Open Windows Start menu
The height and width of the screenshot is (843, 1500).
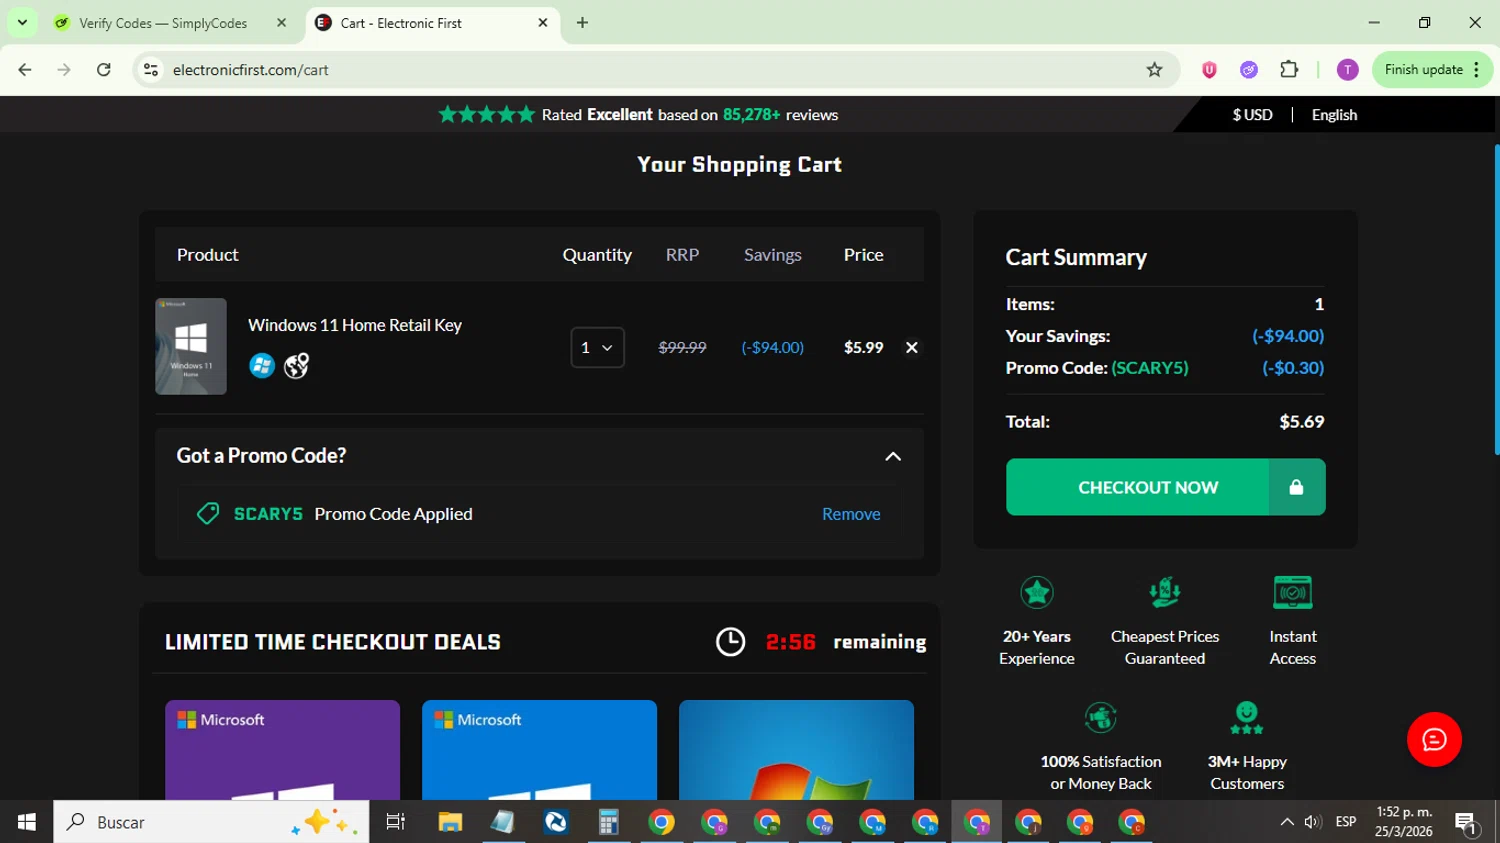[27, 822]
